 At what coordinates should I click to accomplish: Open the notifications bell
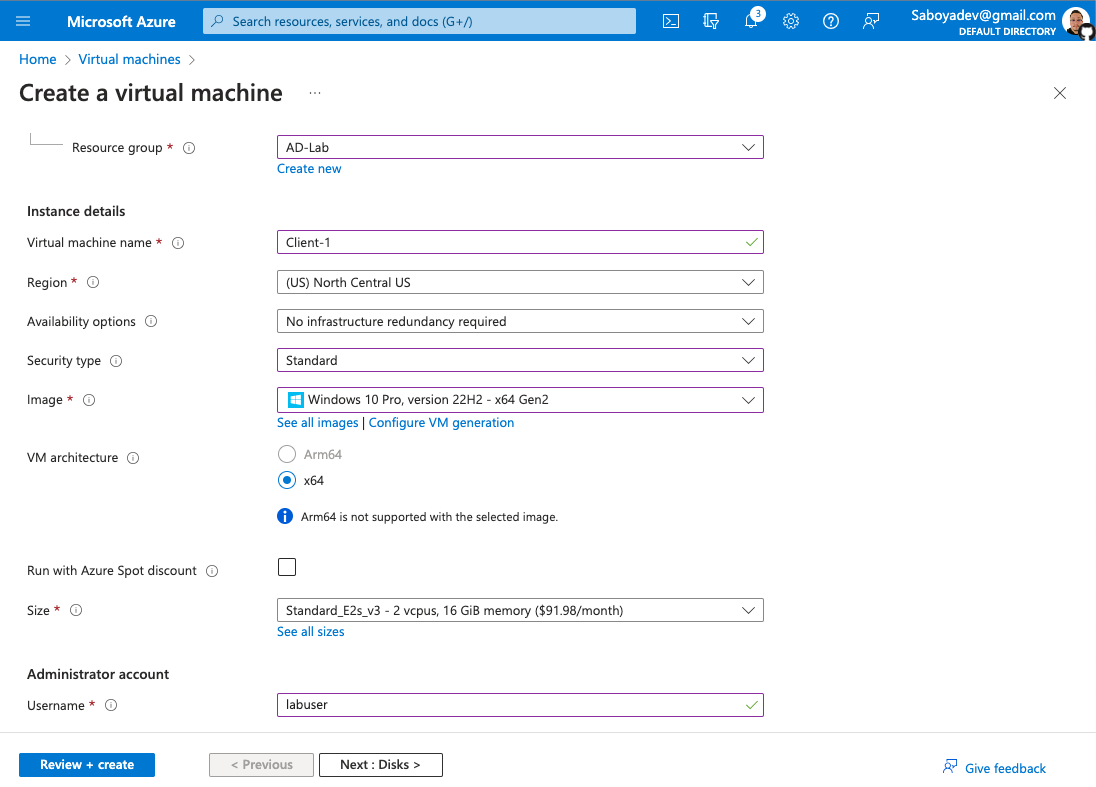751,21
